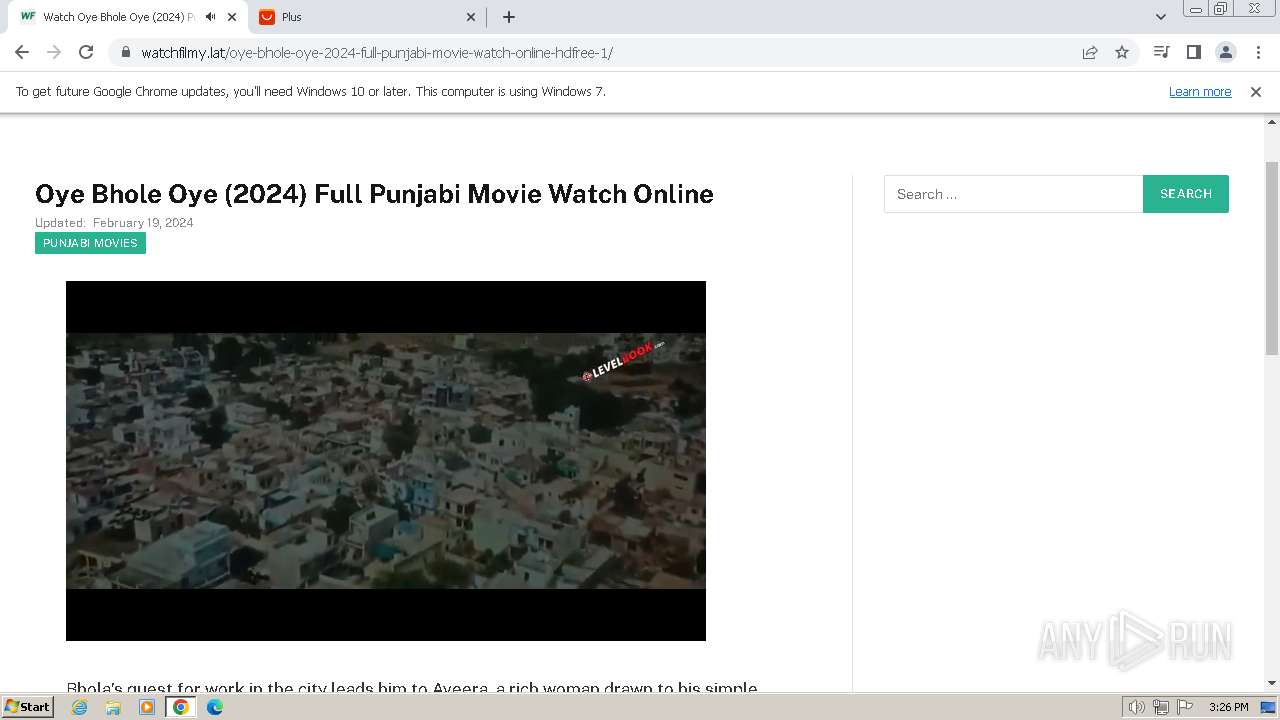Screen dimensions: 1280x720
Task: Click the Updated February 19, 2024 date
Action: click(114, 223)
